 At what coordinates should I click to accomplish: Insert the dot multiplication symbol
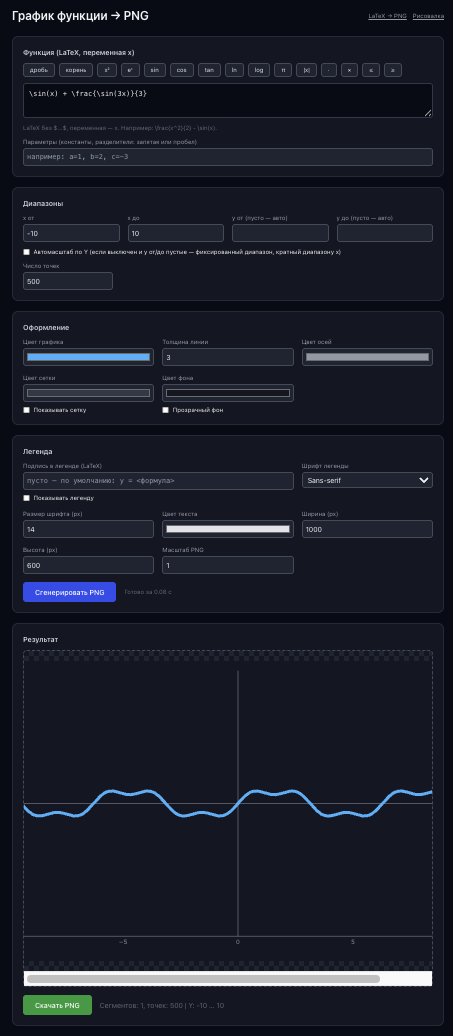pyautogui.click(x=329, y=70)
